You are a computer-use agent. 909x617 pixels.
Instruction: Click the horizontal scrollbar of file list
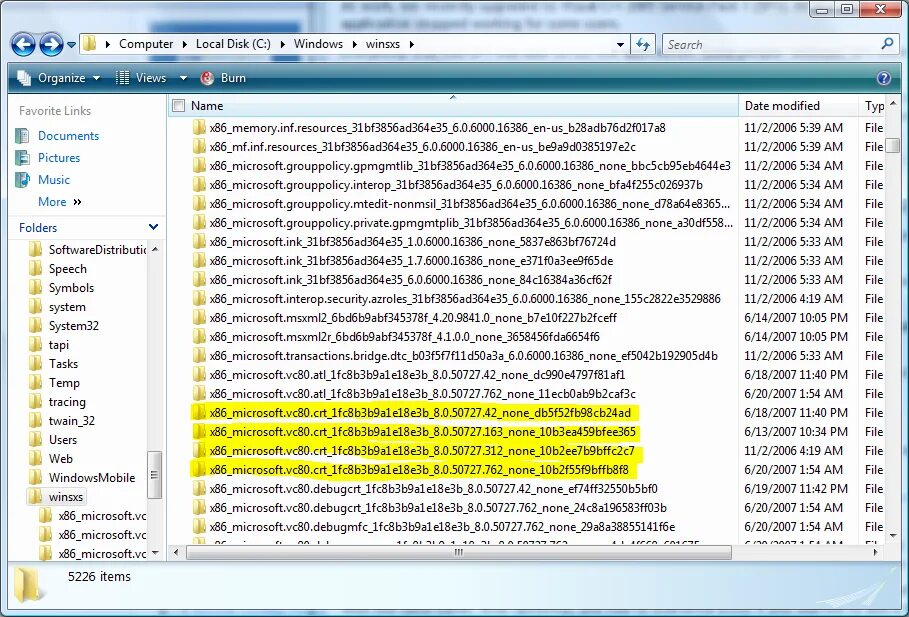pos(459,553)
